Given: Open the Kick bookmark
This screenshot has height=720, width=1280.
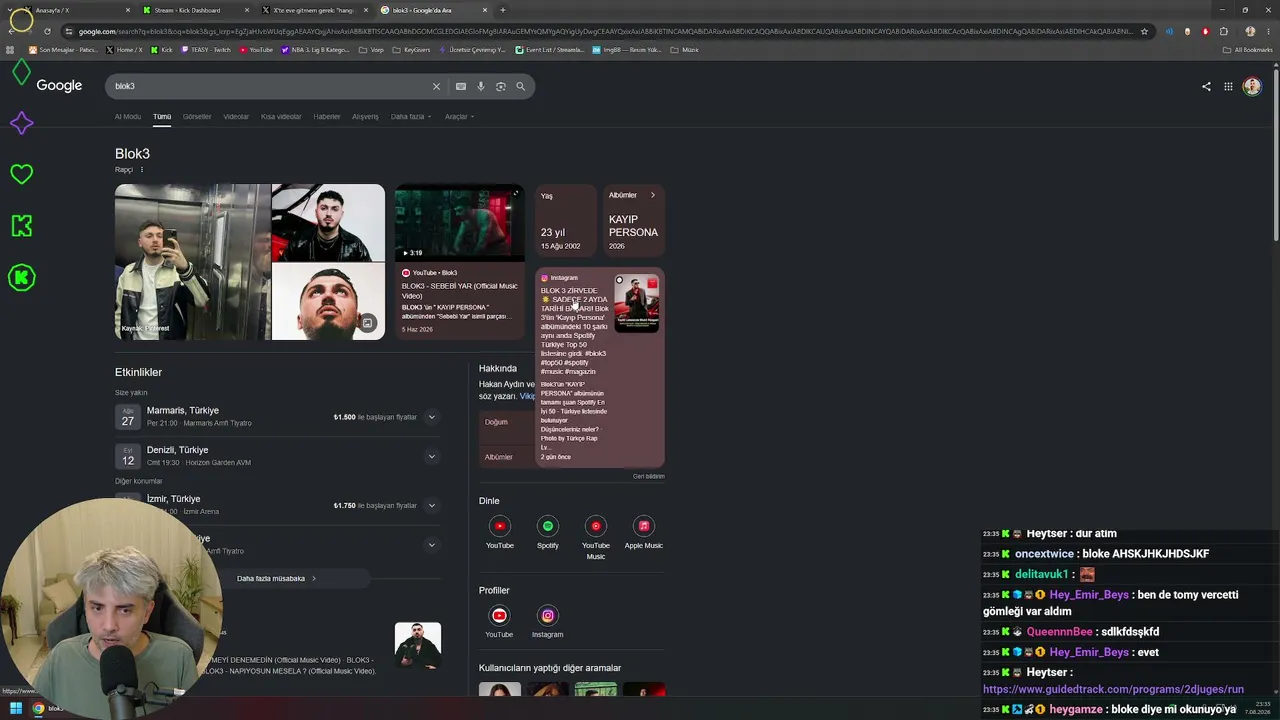Looking at the screenshot, I should 162,49.
